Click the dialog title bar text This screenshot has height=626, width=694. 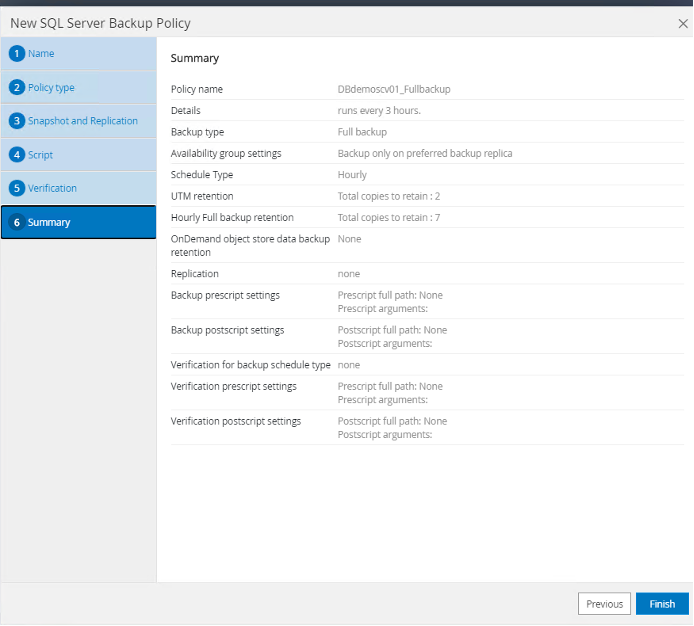pos(100,23)
